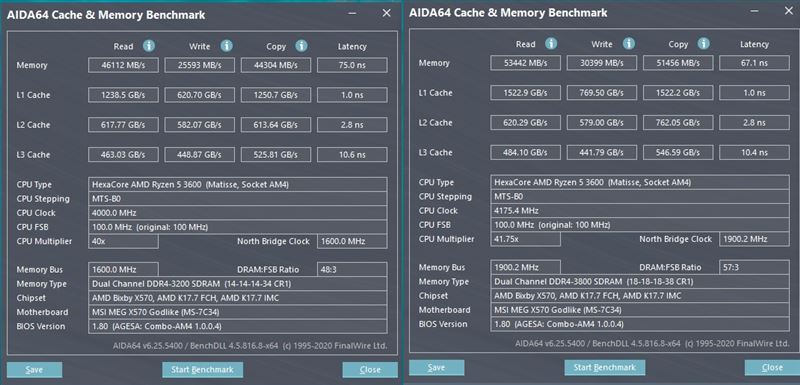Click L2 Cache Copy value 613.64 GB/s
The image size is (800, 385).
276,125
